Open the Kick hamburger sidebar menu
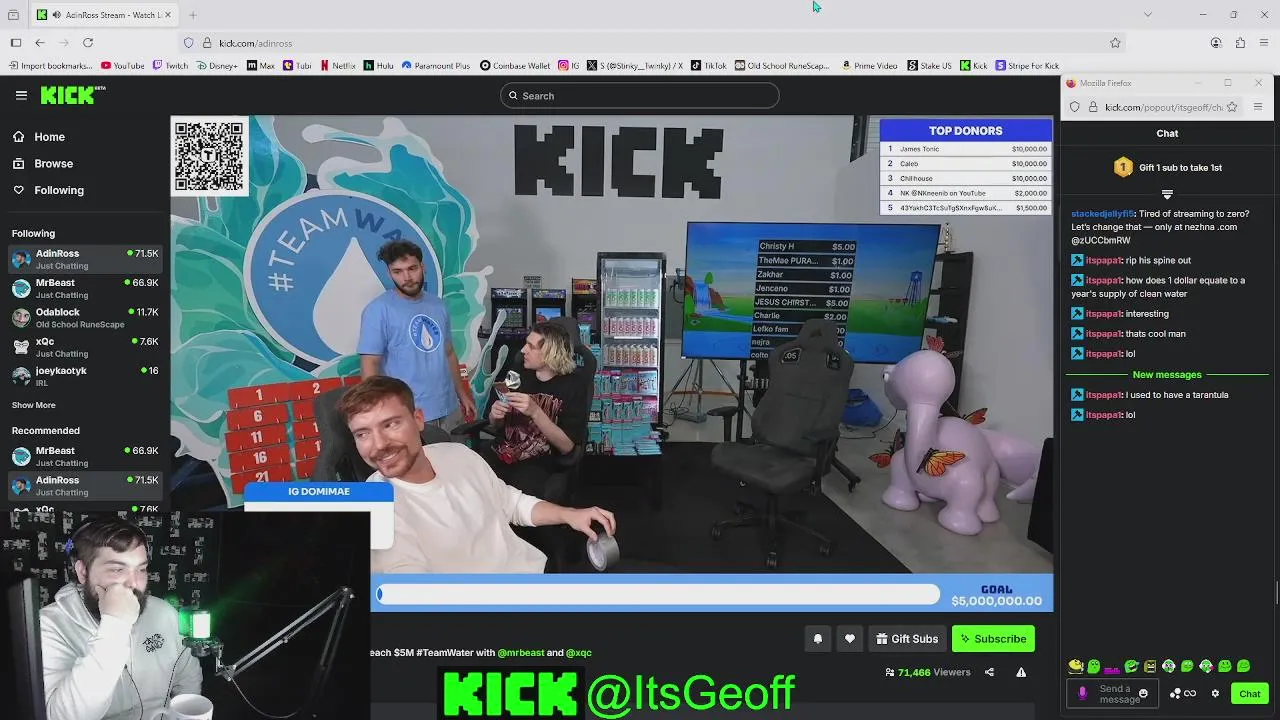 coord(21,95)
